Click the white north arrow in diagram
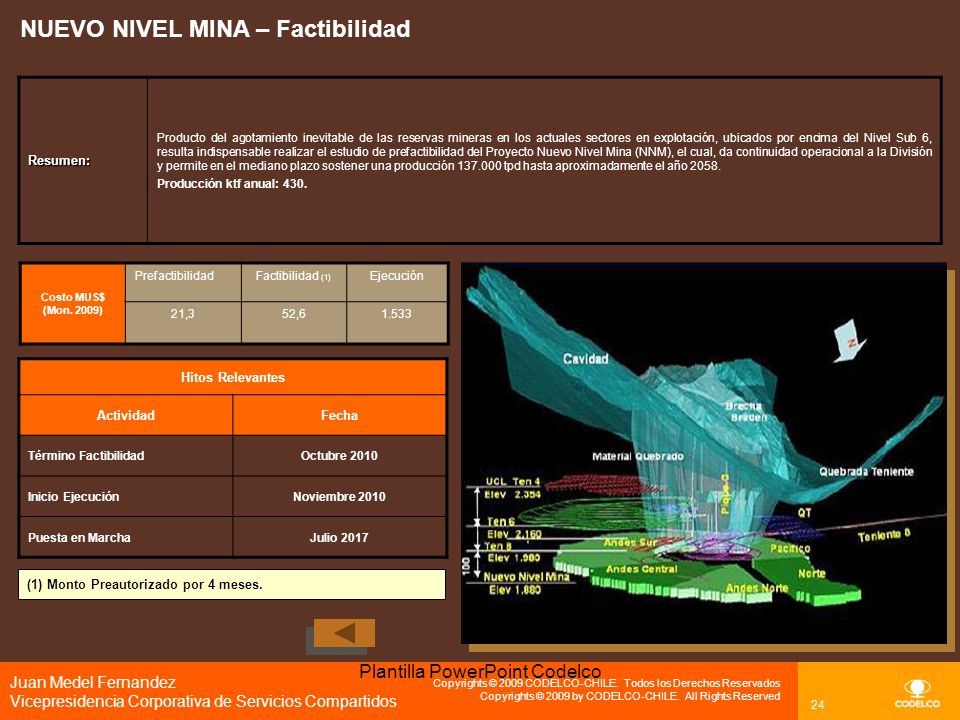Image resolution: width=960 pixels, height=720 pixels. coord(849,341)
